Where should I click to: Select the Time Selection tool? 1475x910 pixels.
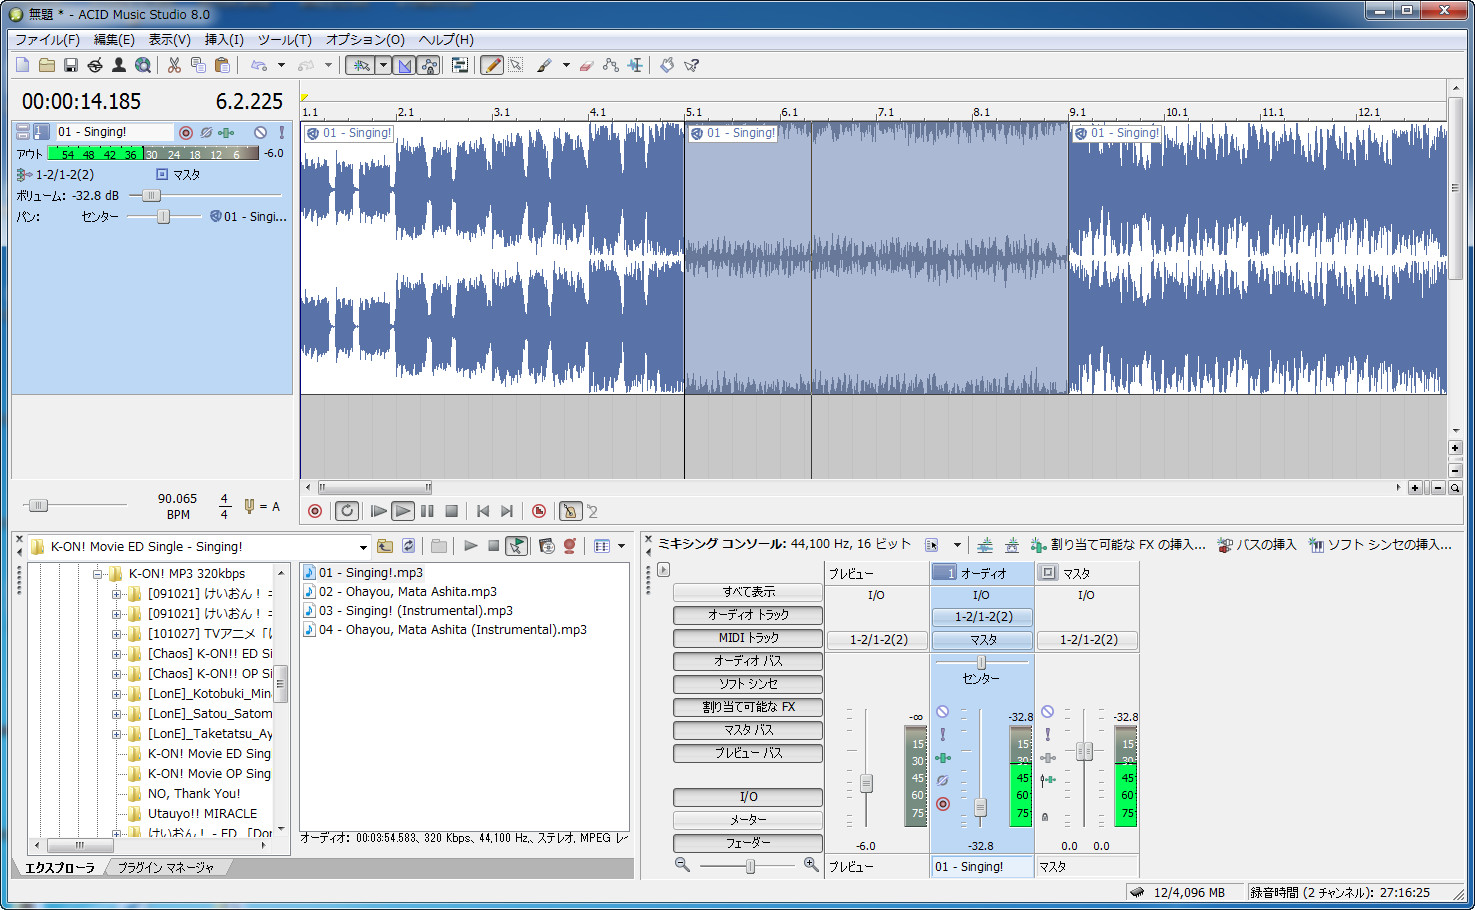[x=635, y=65]
